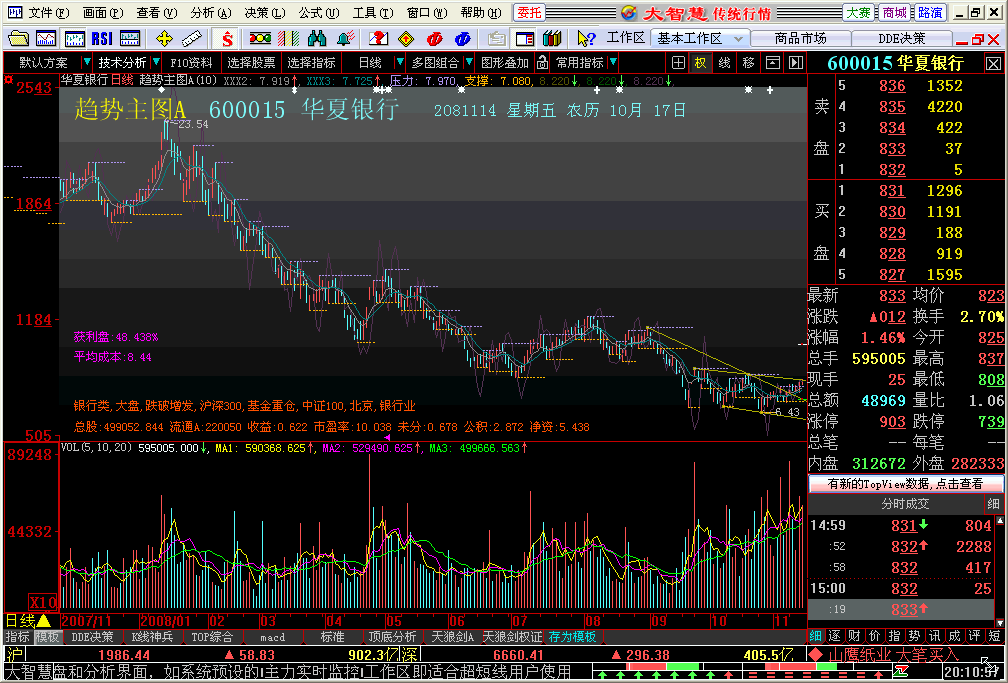Image resolution: width=1008 pixels, height=683 pixels.
Task: Click the skip-to-end panel icon
Action: pos(796,62)
